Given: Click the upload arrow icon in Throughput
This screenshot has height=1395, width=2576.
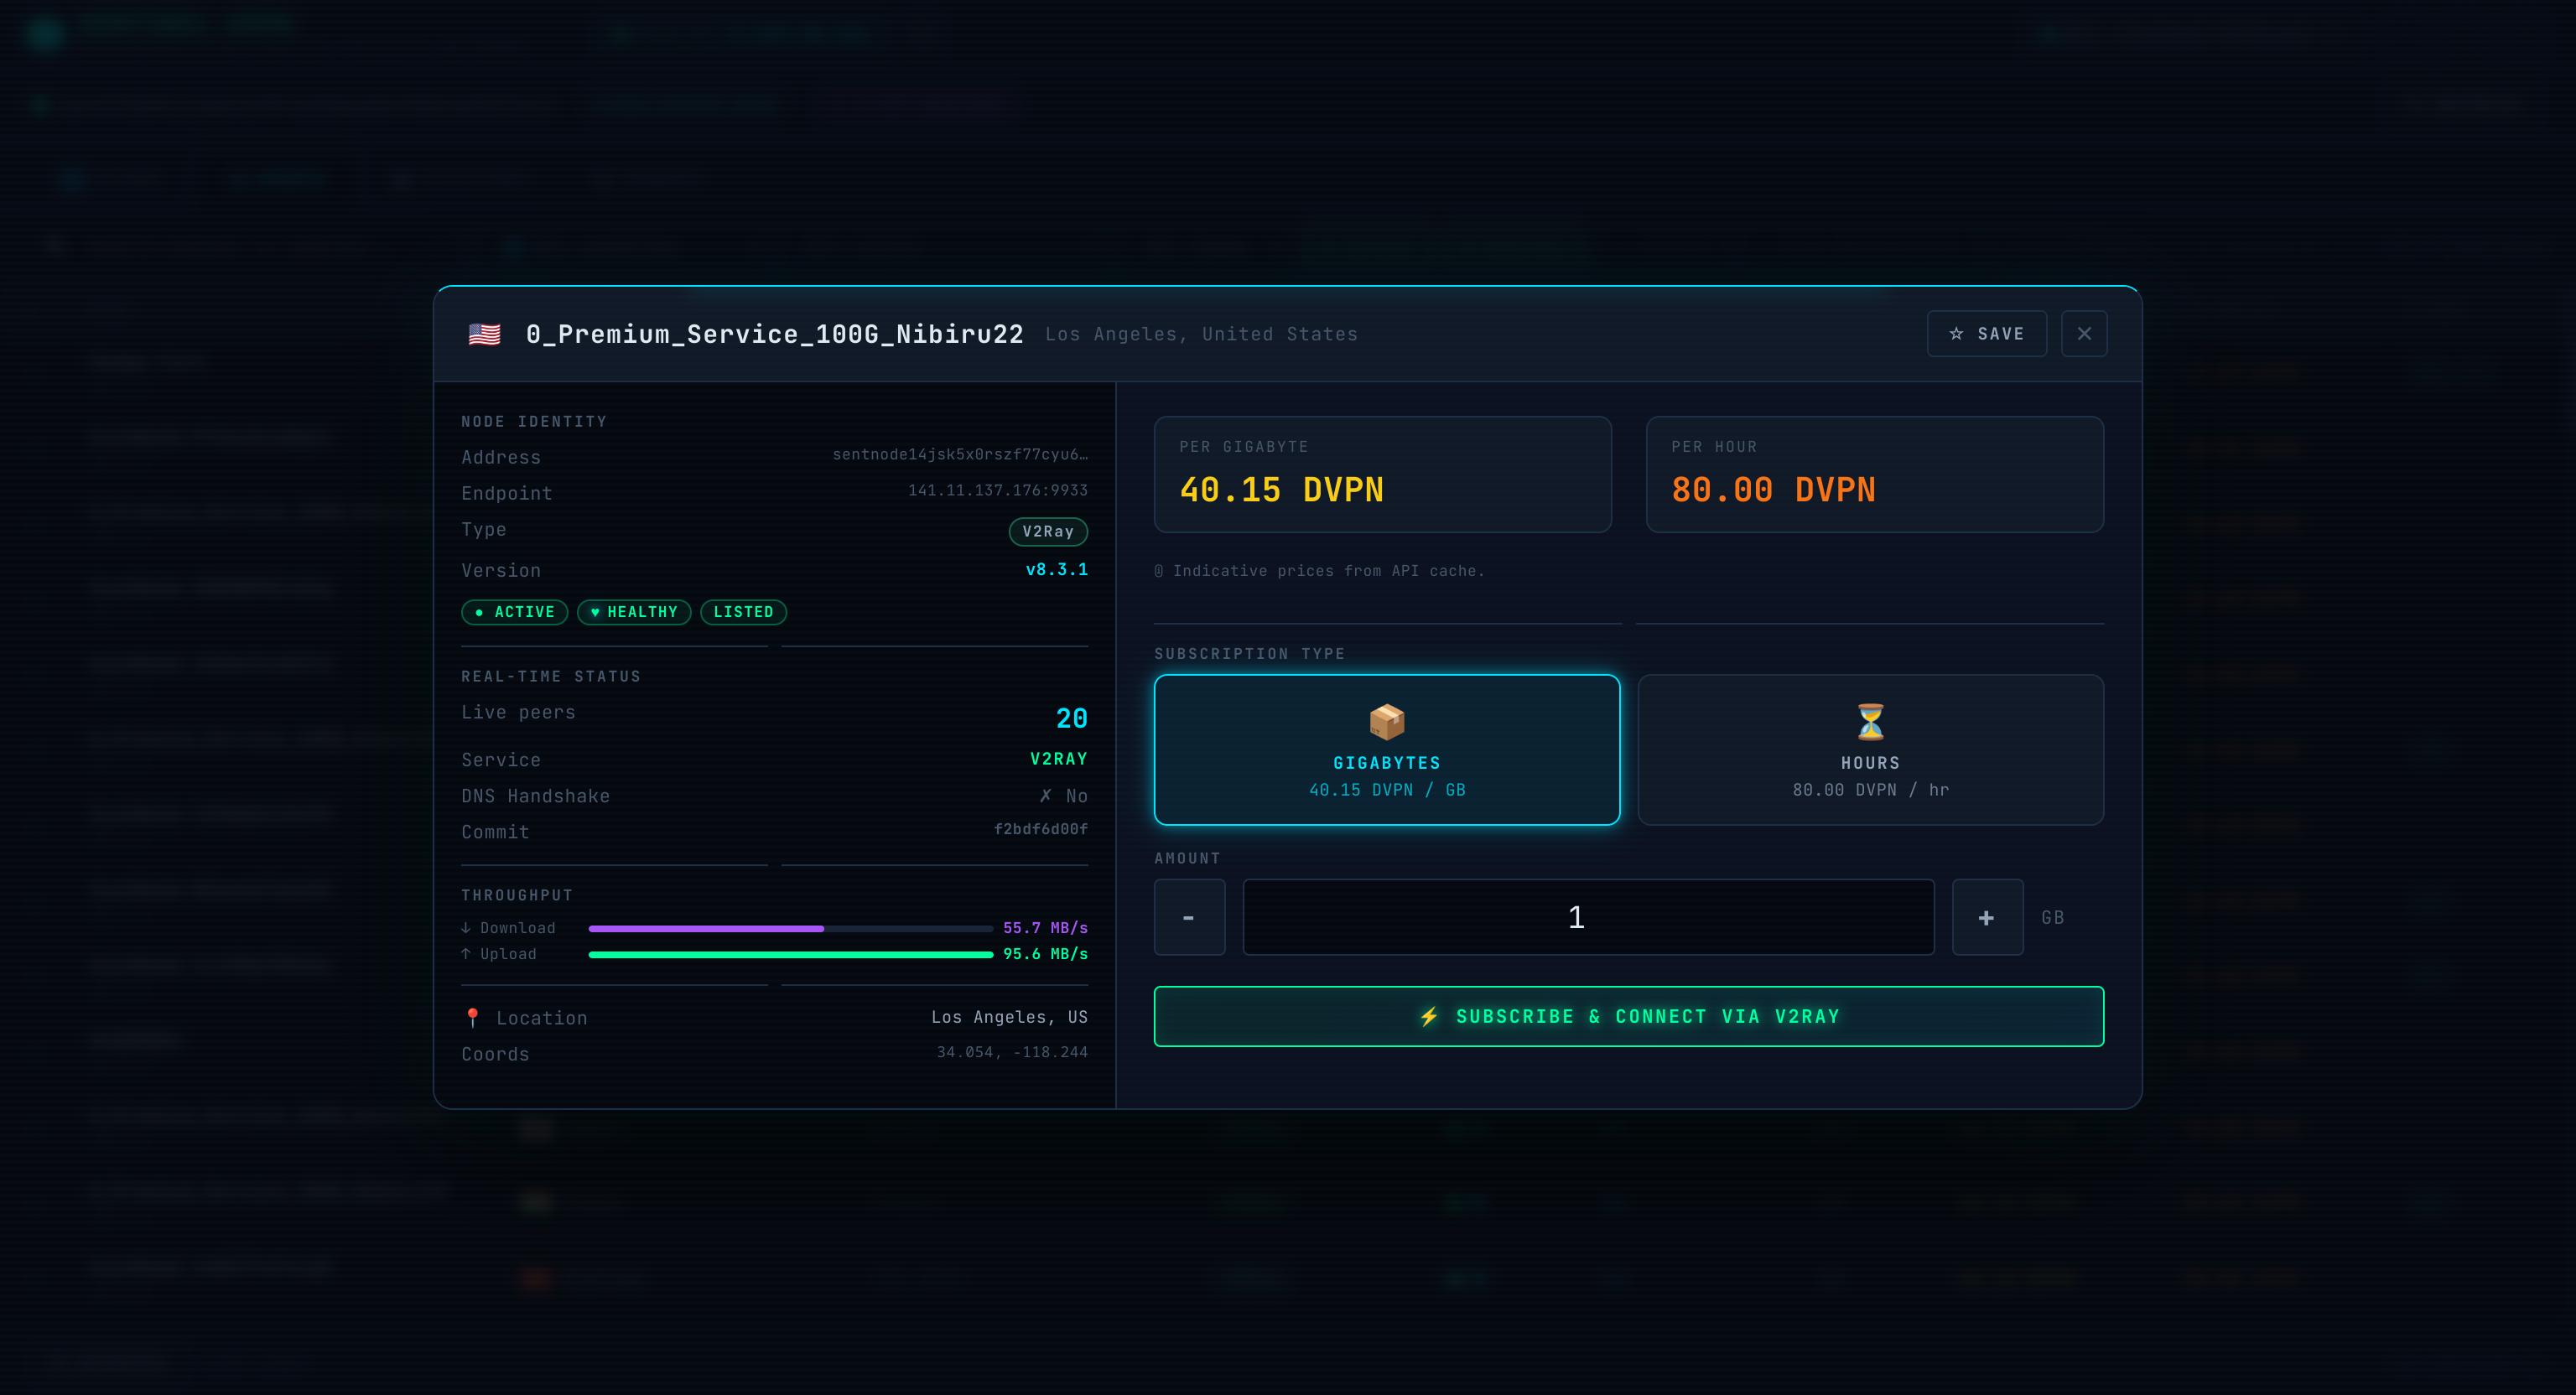Looking at the screenshot, I should [x=466, y=954].
